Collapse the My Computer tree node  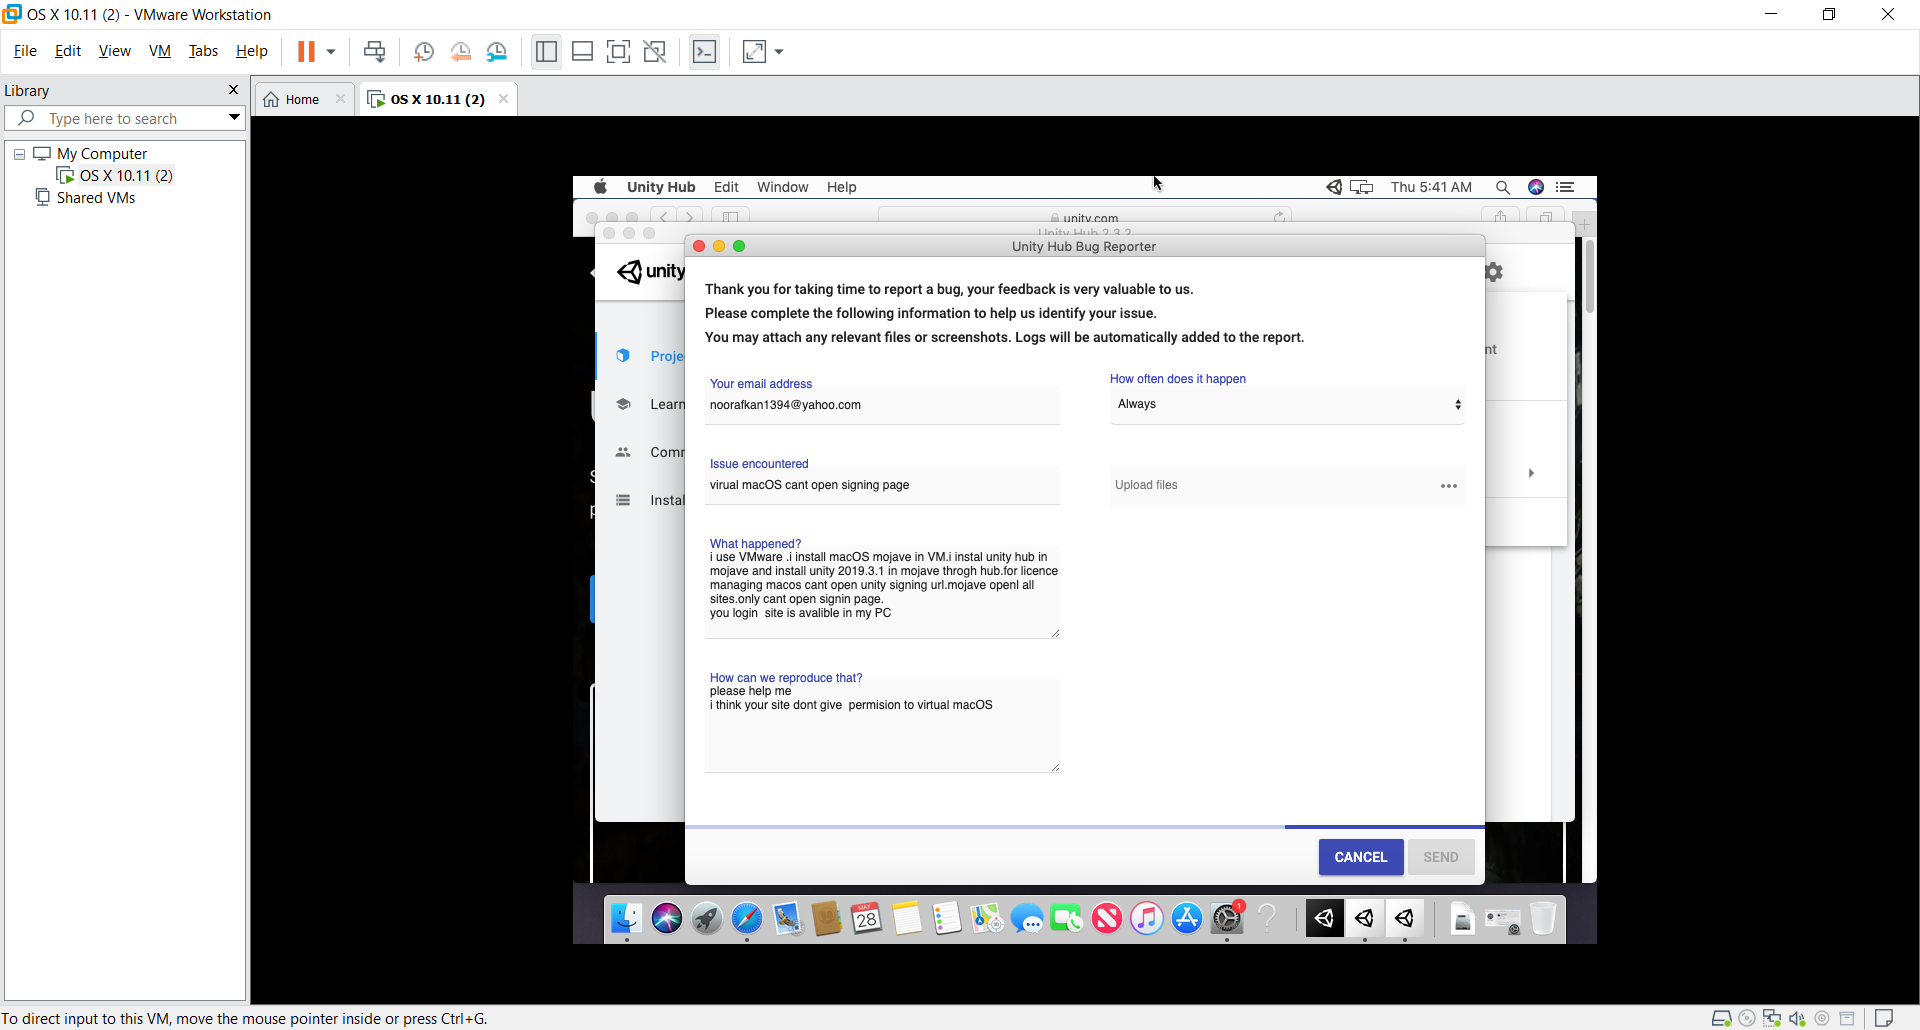tap(19, 154)
